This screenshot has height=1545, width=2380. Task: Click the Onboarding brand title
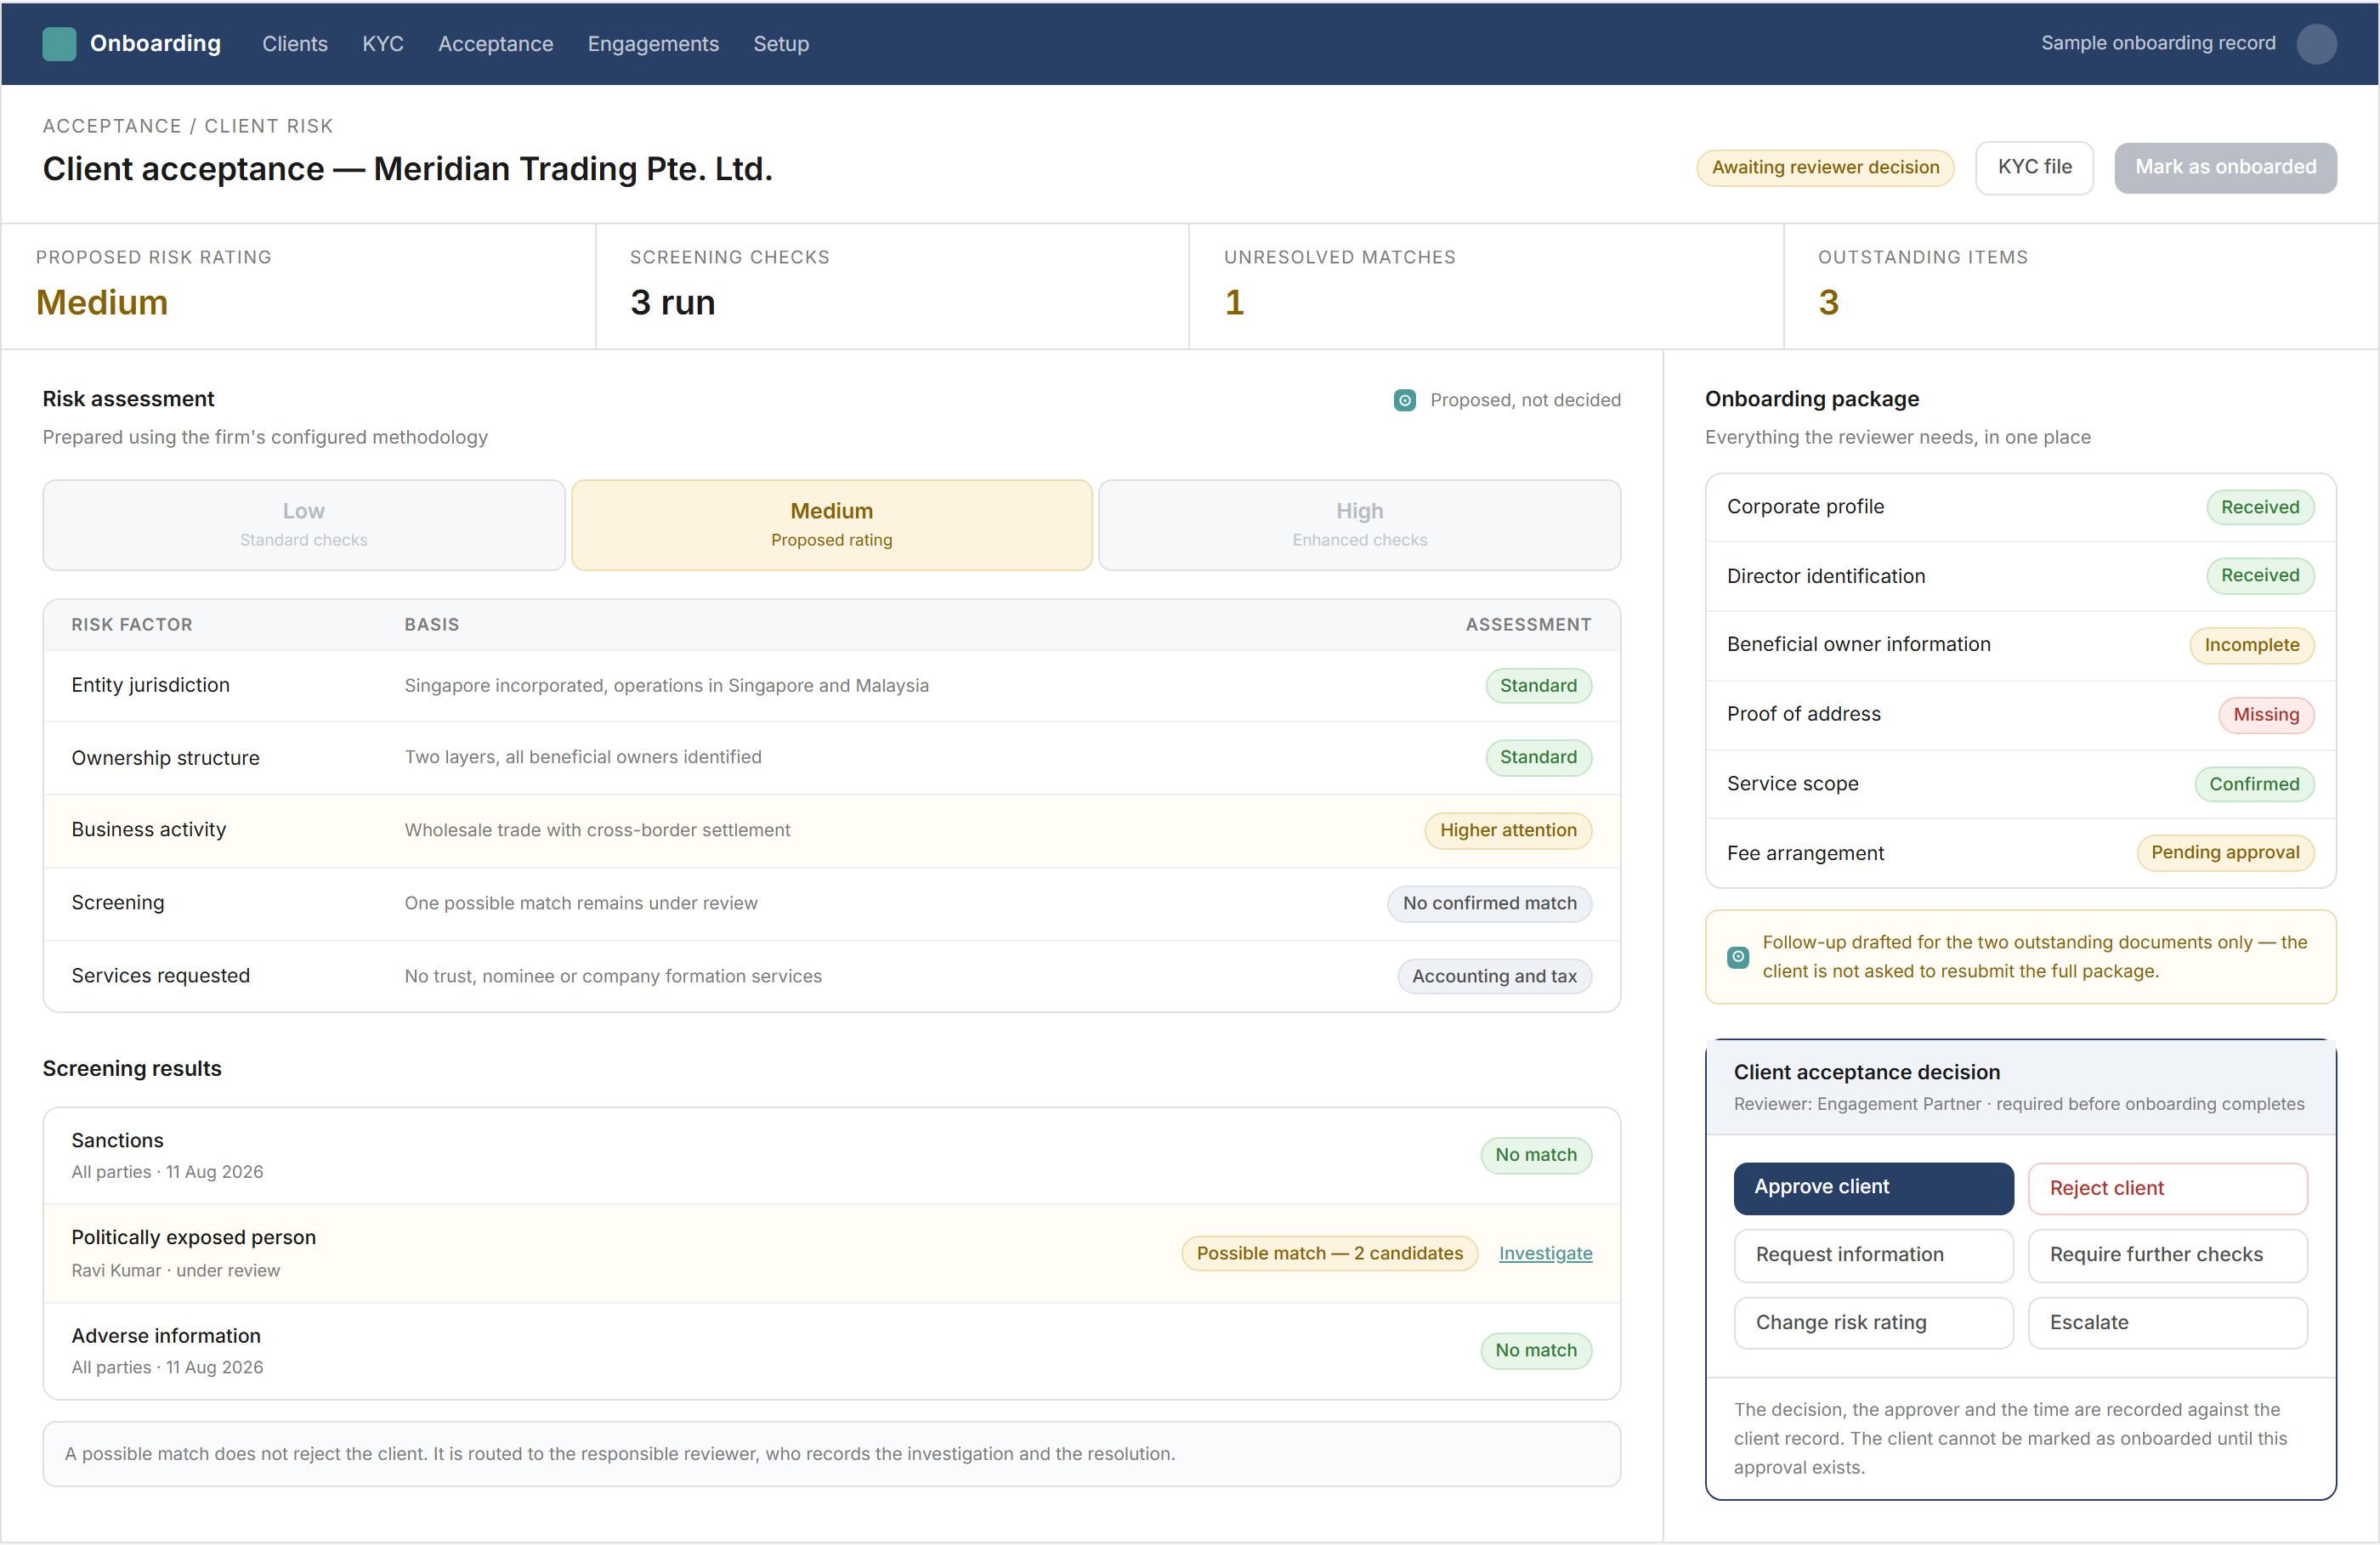pos(155,44)
